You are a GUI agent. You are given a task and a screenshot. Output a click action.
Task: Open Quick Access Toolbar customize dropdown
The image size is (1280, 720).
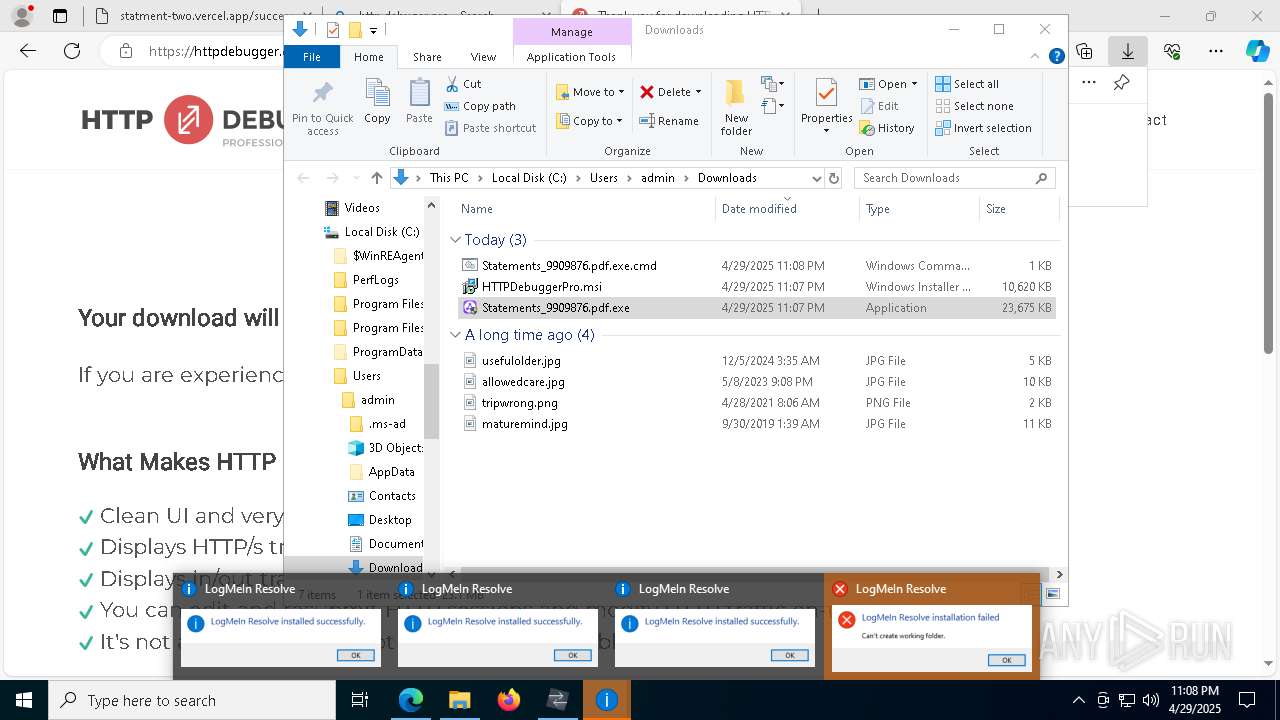pyautogui.click(x=374, y=30)
